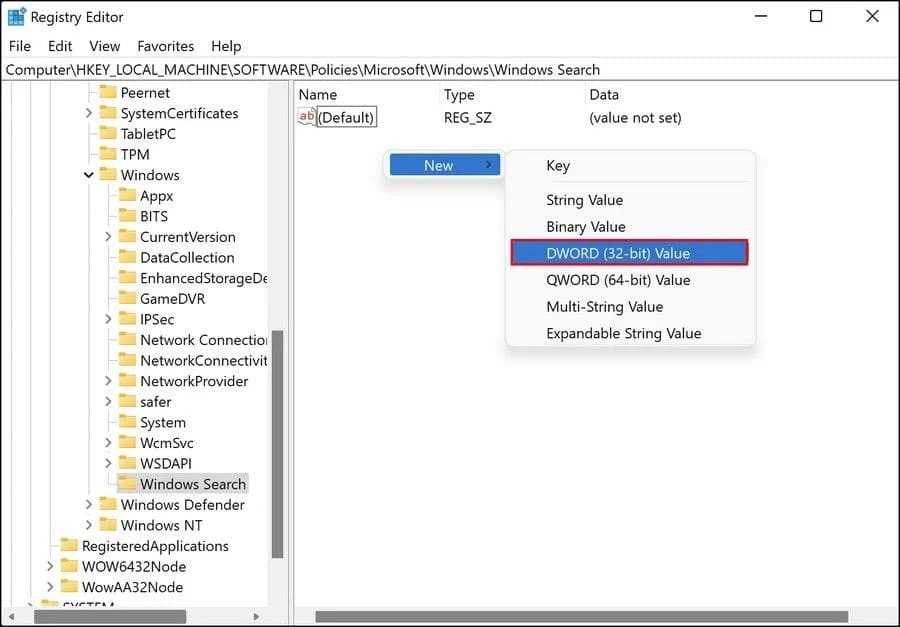This screenshot has height=627, width=900.
Task: Click the TPM folder icon
Action: (108, 154)
